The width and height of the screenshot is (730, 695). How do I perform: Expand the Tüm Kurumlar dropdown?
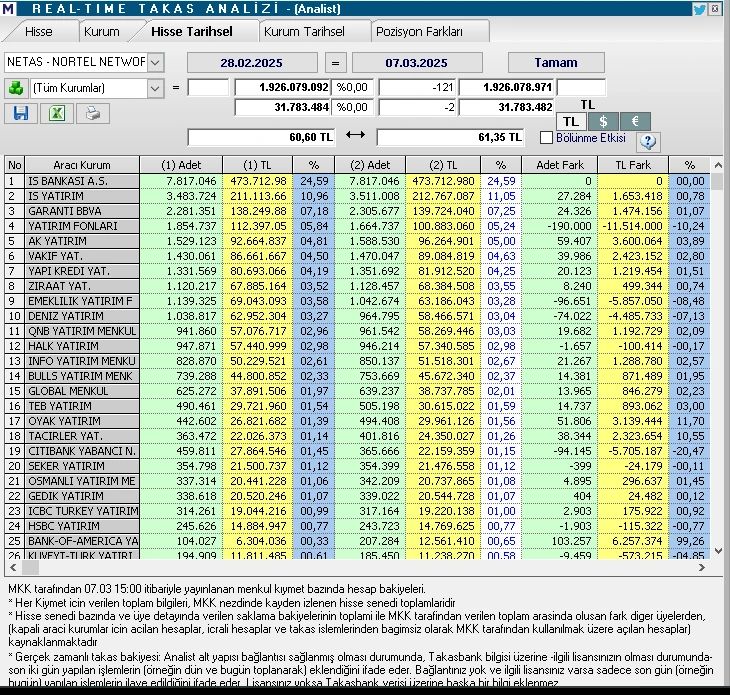pyautogui.click(x=155, y=88)
